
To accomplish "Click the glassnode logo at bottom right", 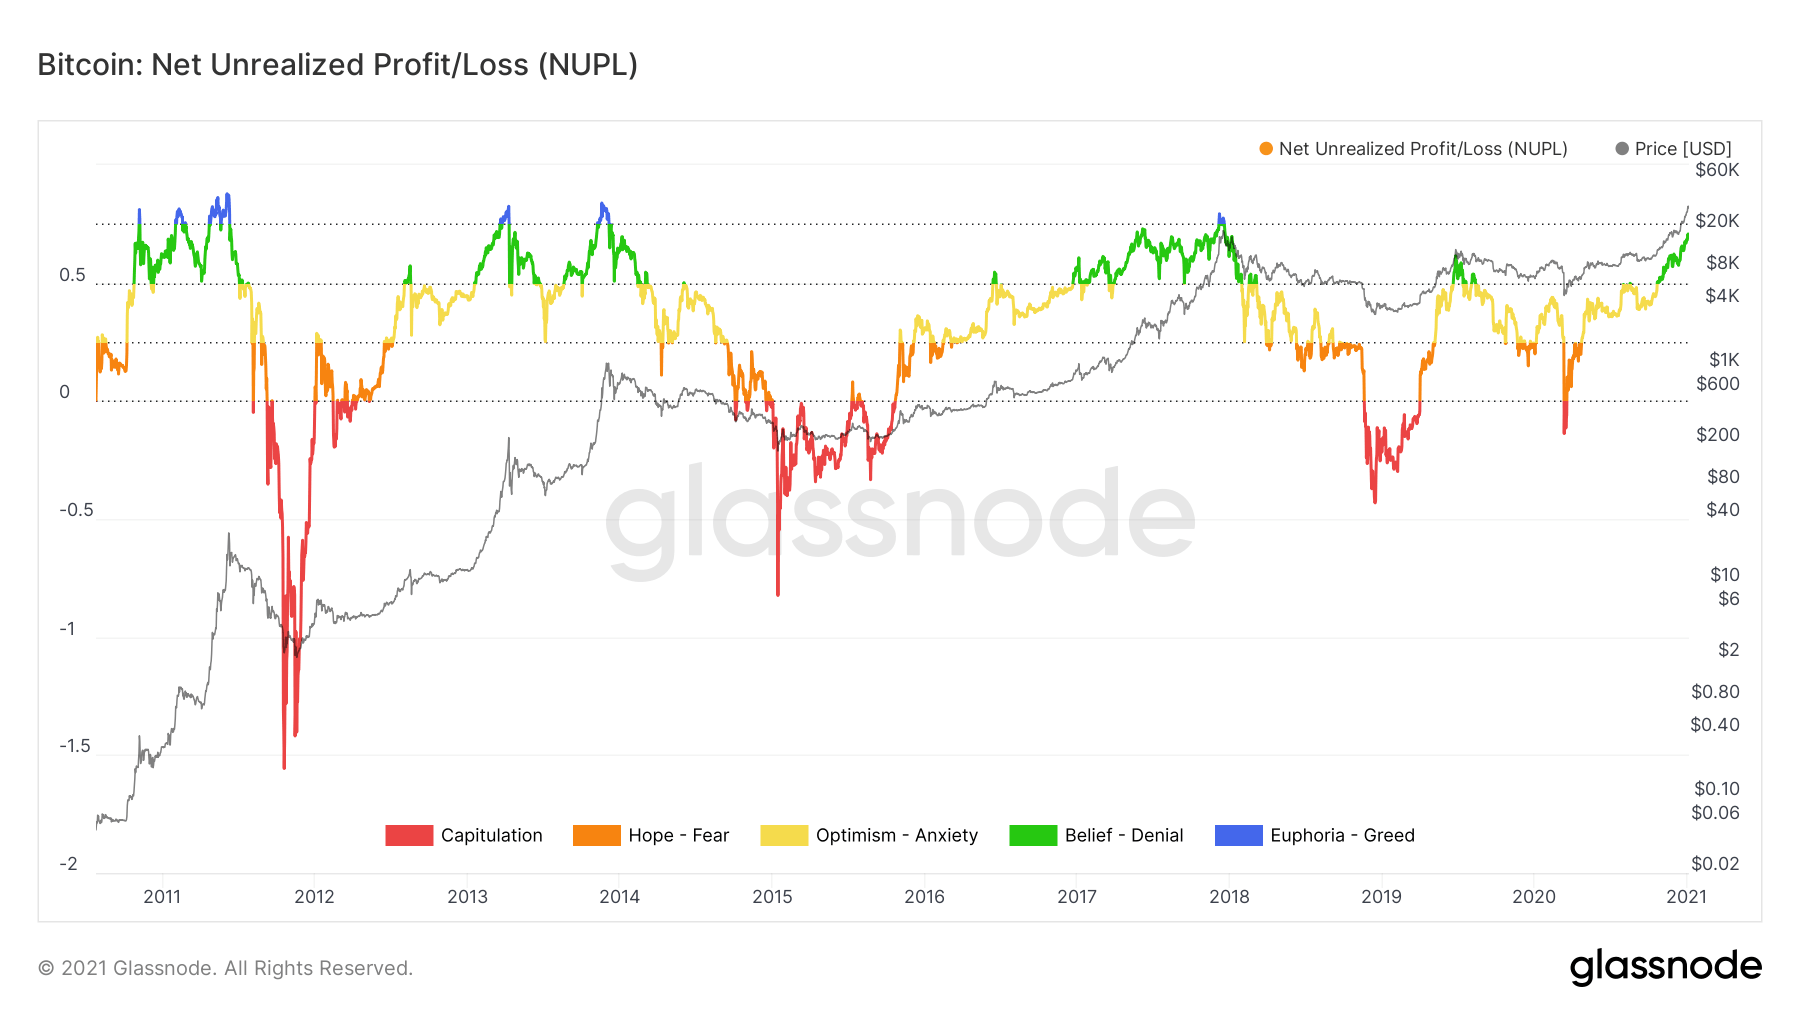I will tap(1666, 966).
